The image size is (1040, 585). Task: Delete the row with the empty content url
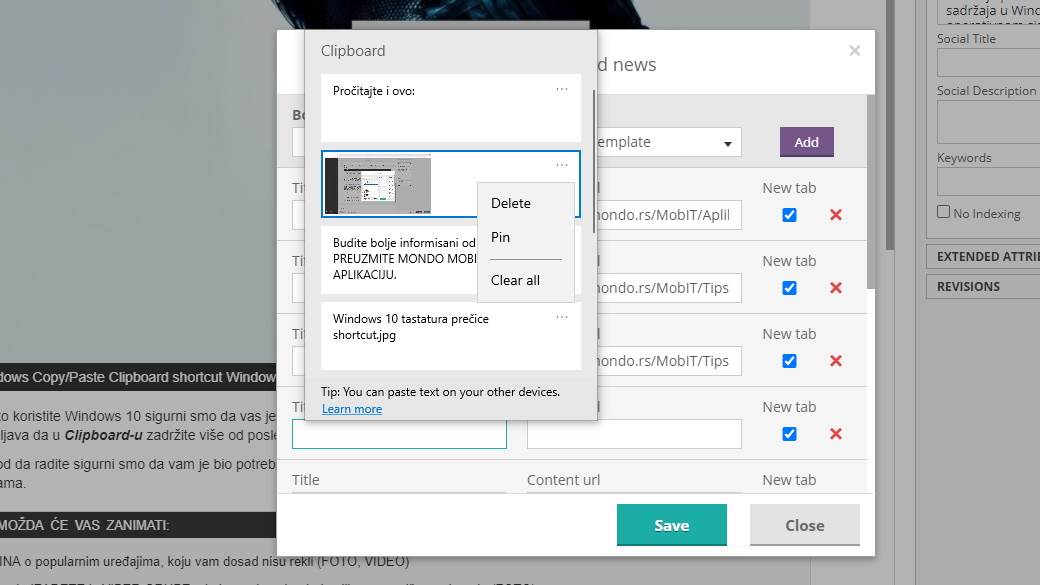(x=836, y=434)
